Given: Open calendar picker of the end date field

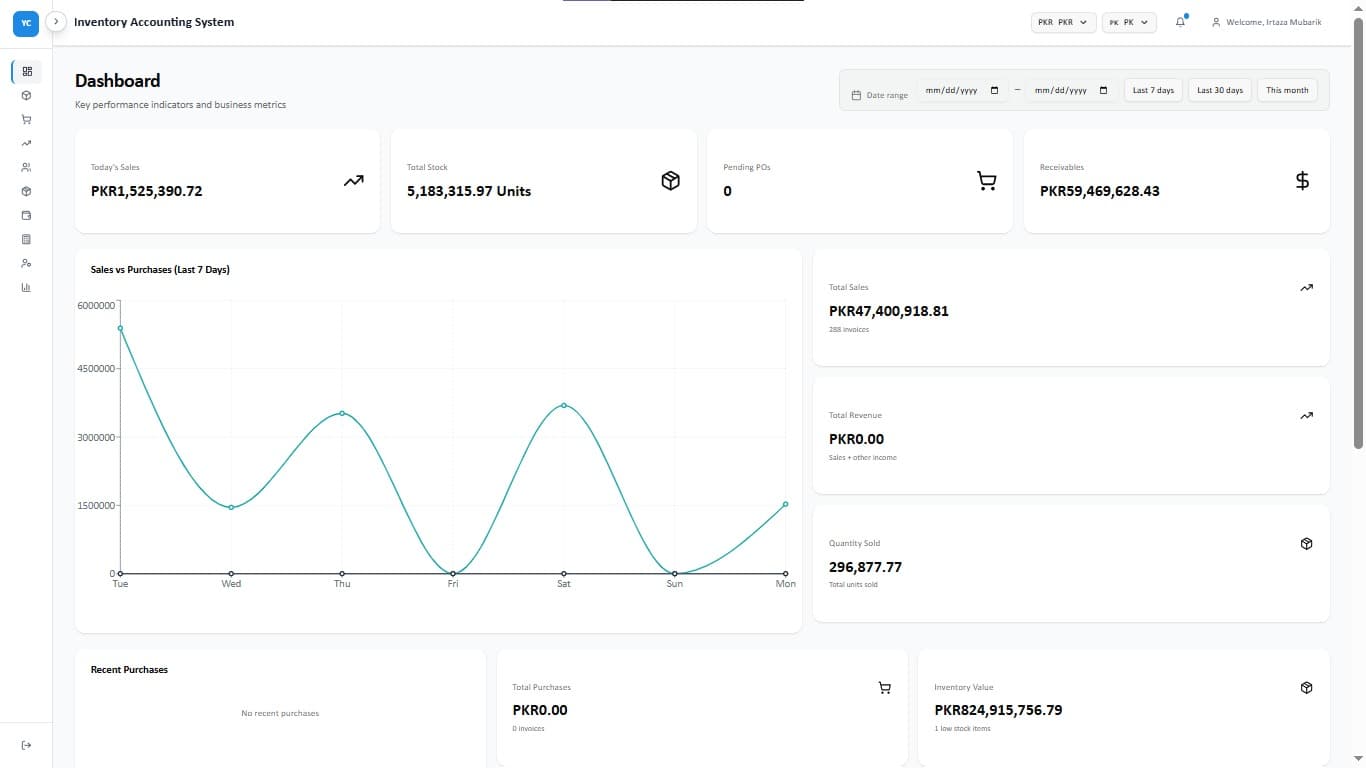Looking at the screenshot, I should (x=1103, y=90).
